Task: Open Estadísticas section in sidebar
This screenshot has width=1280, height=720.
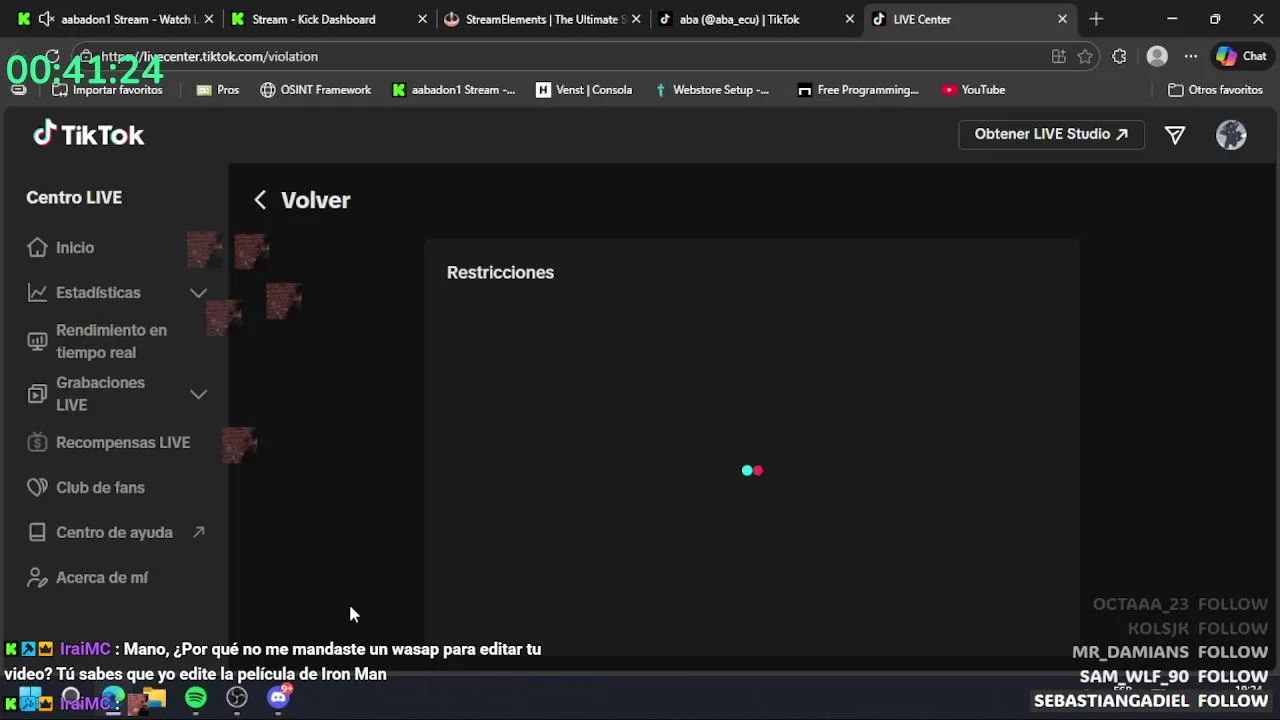Action: click(98, 293)
